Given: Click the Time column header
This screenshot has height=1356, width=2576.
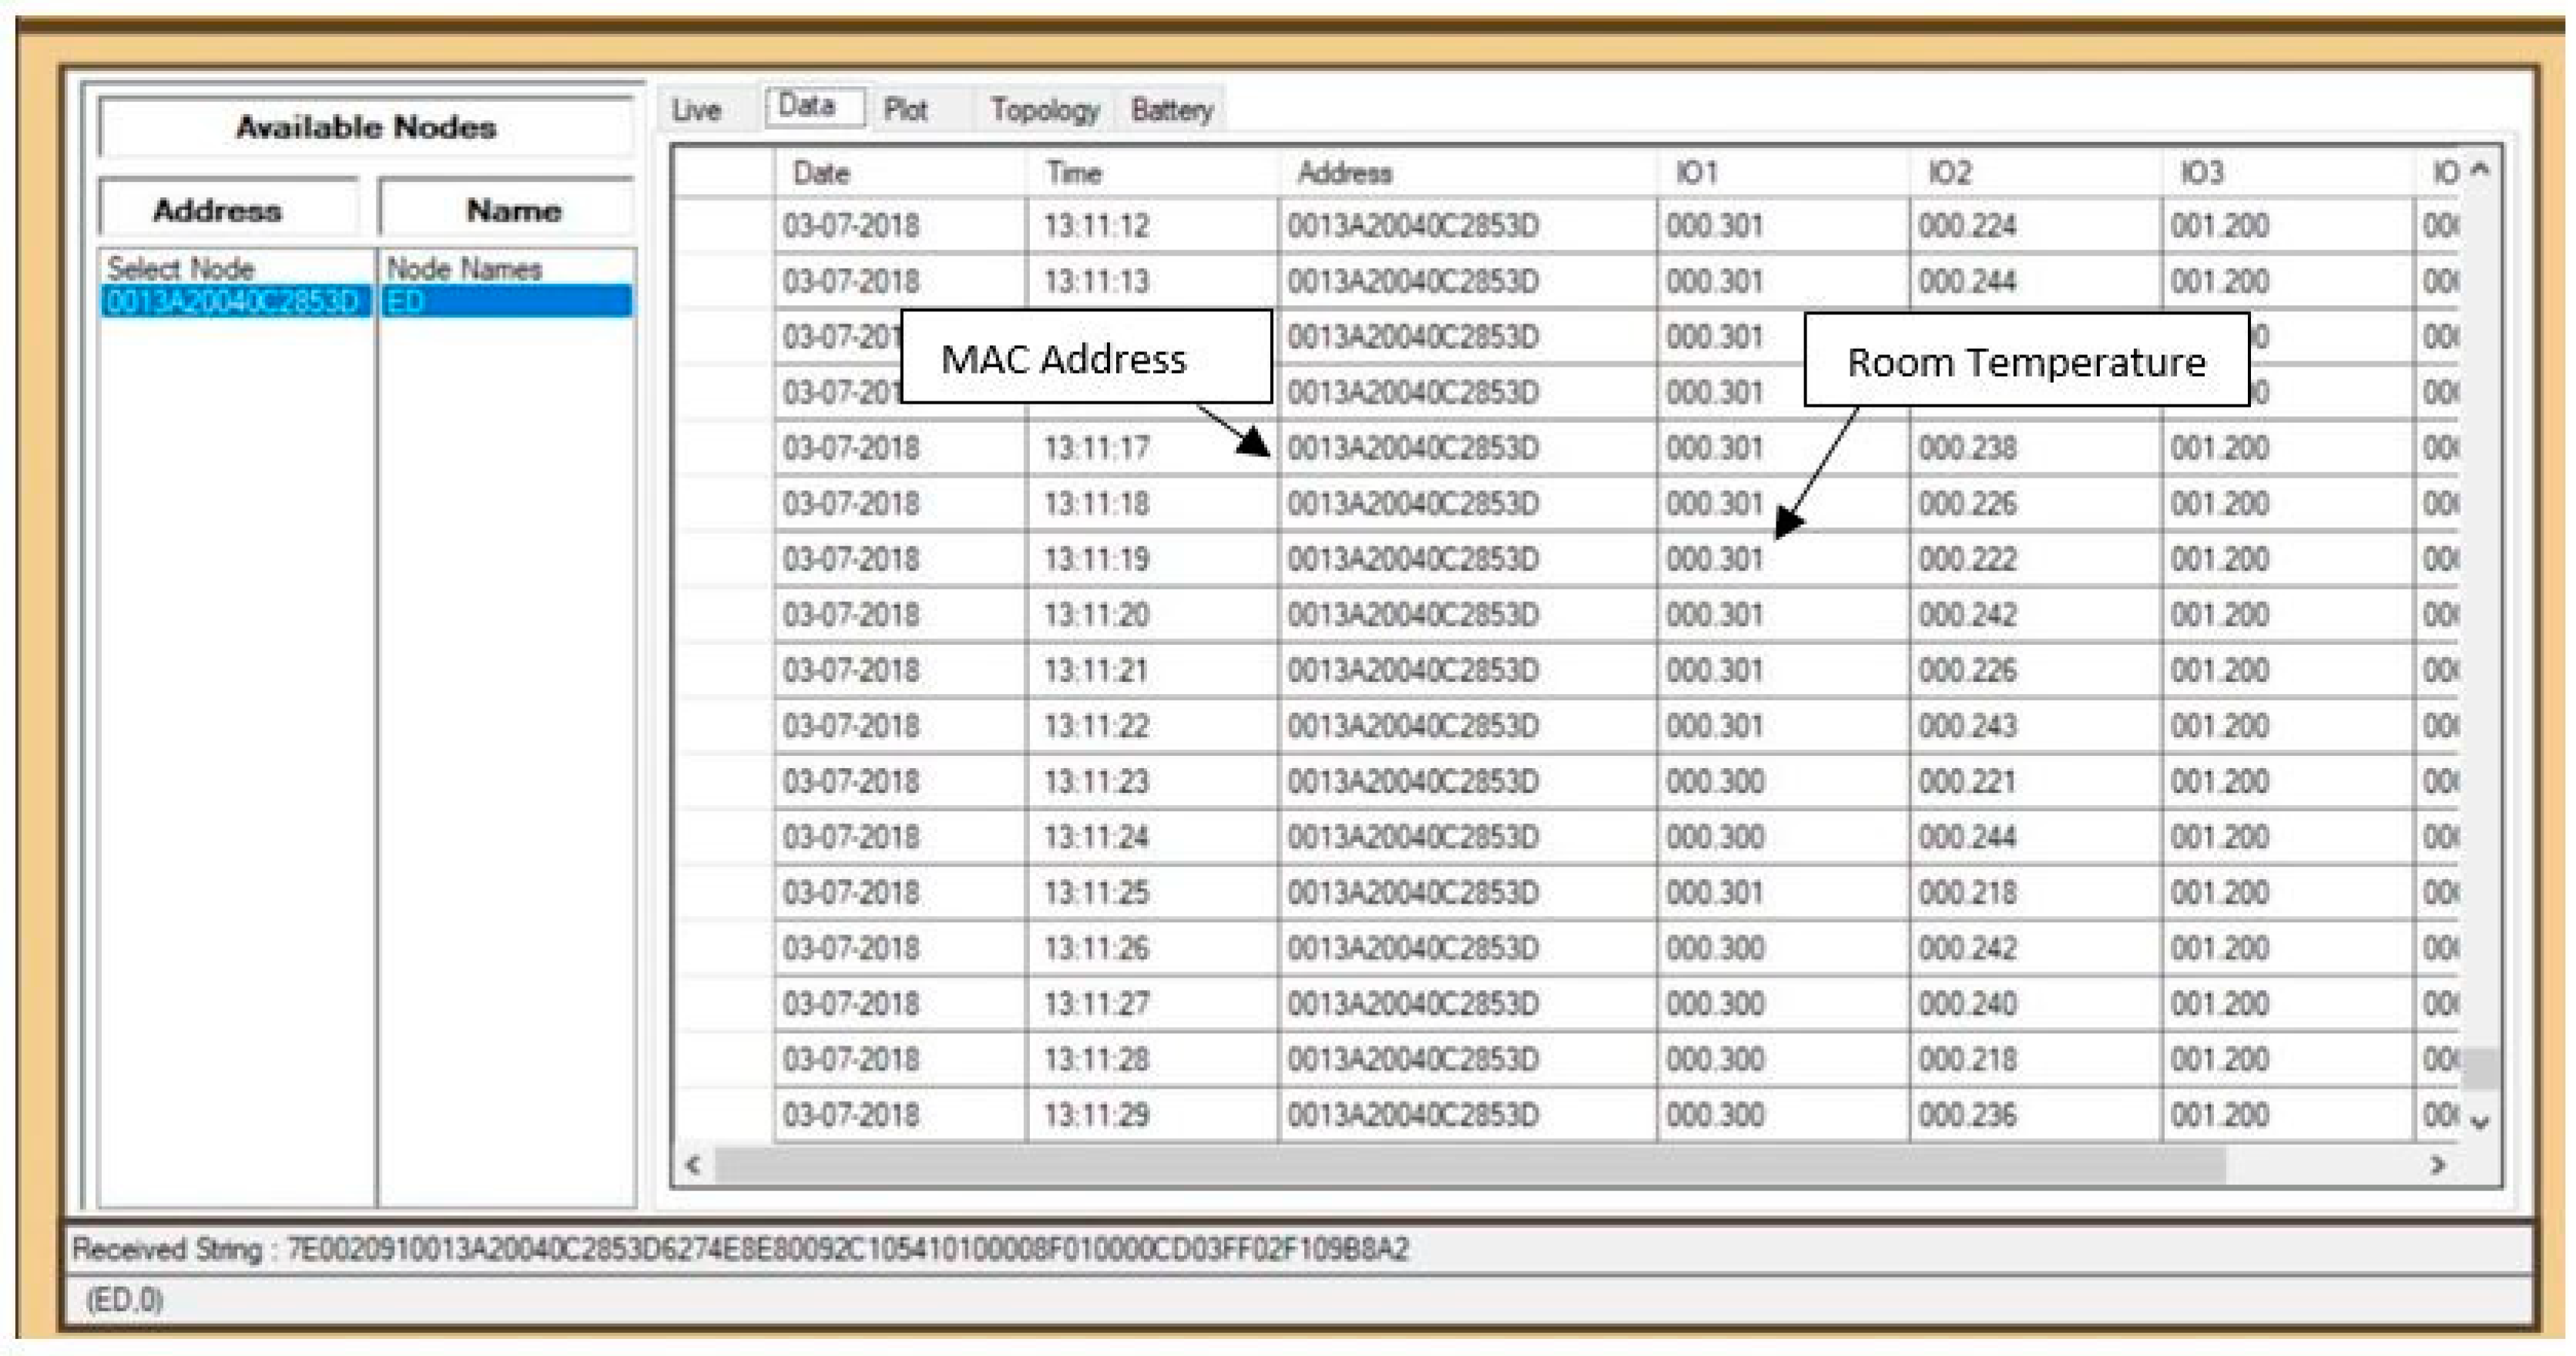Looking at the screenshot, I should pyautogui.click(x=1073, y=173).
